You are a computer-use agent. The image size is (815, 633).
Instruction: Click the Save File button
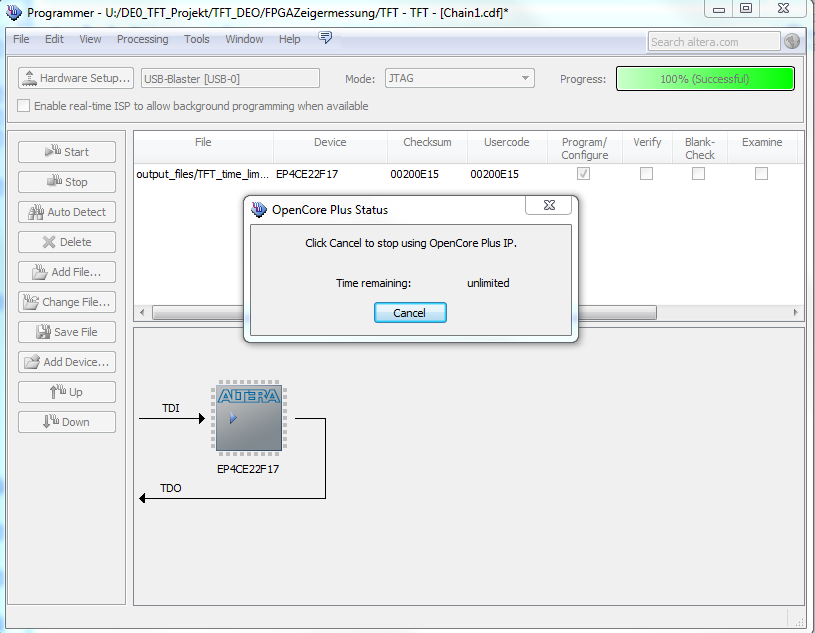tap(67, 332)
